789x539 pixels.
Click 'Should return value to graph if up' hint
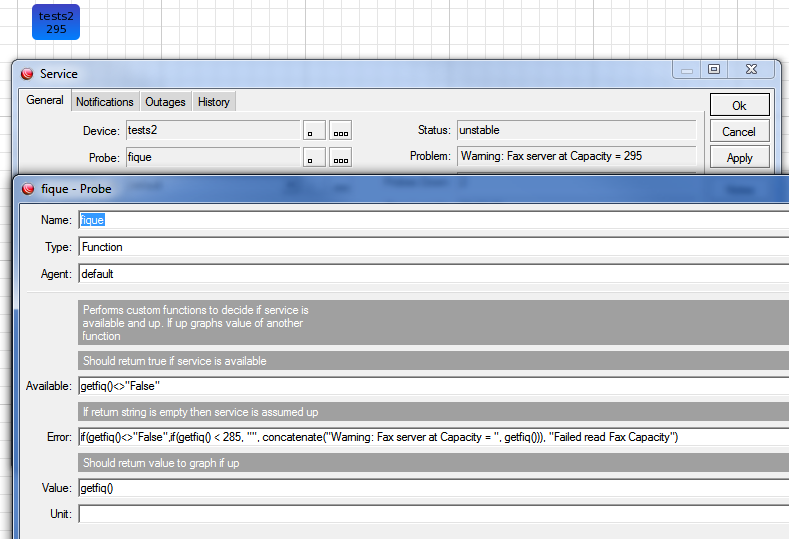coord(161,463)
